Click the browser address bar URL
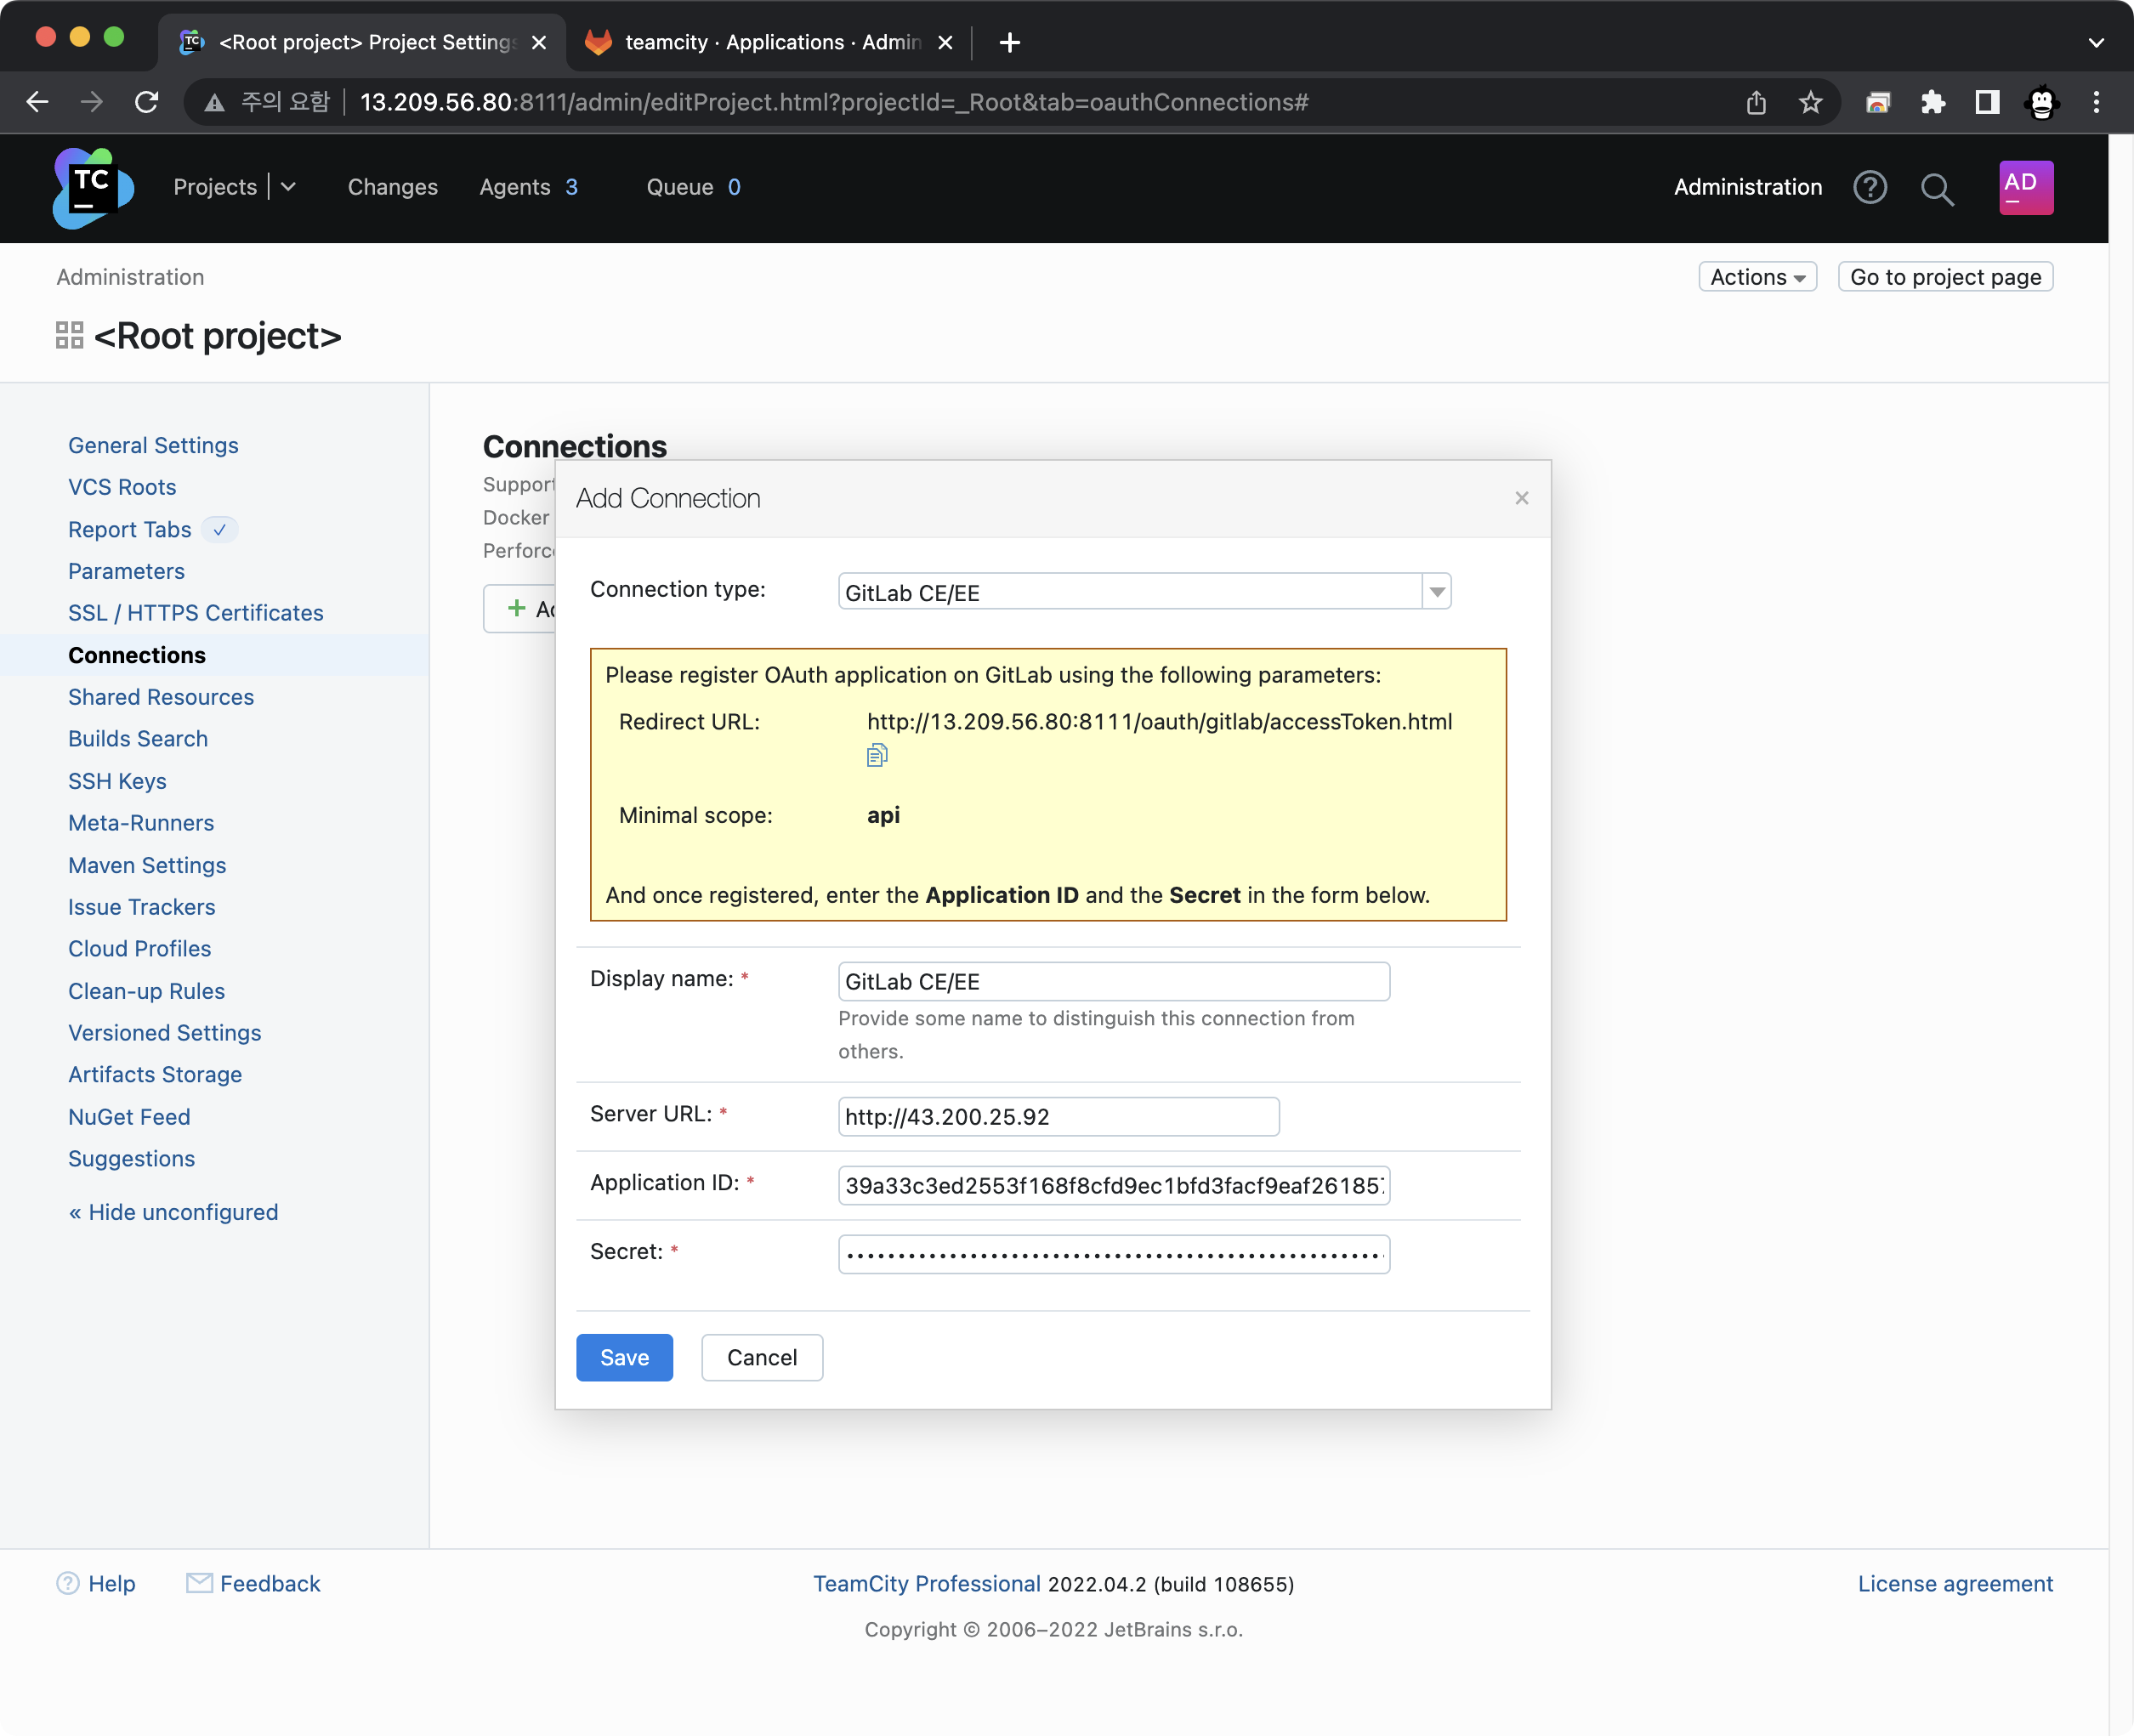 [x=834, y=102]
